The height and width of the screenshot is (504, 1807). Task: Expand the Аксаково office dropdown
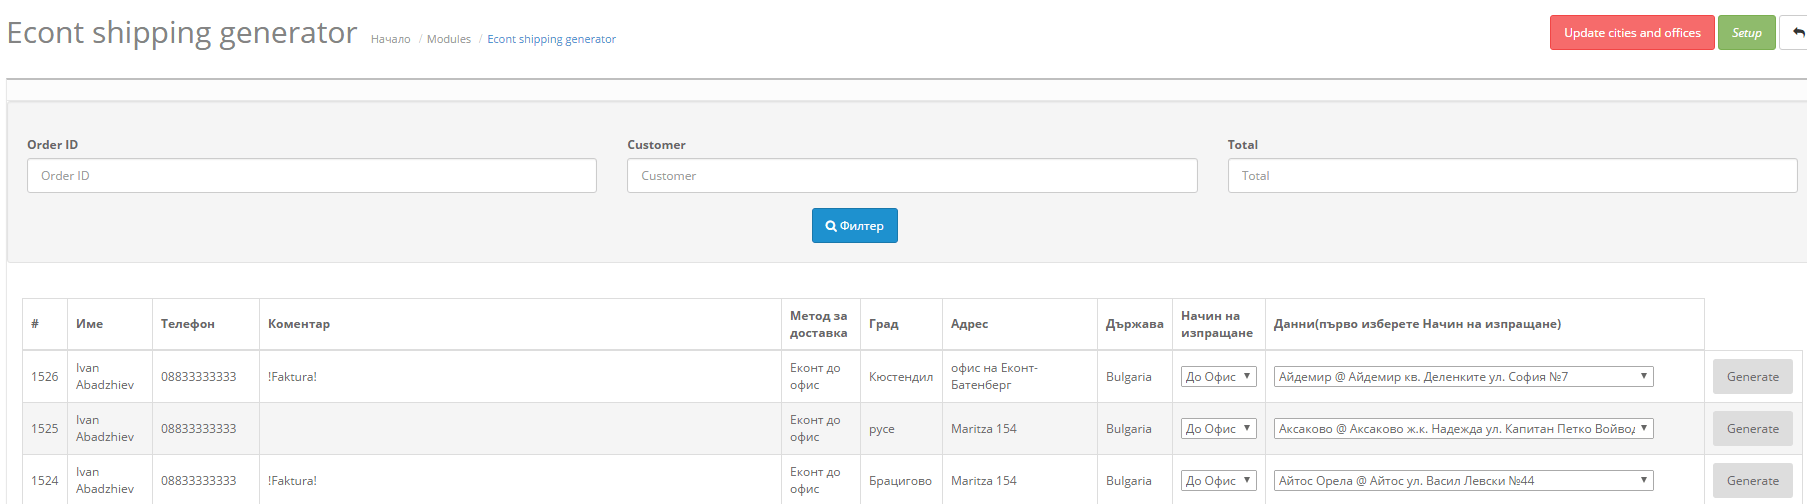click(1463, 429)
